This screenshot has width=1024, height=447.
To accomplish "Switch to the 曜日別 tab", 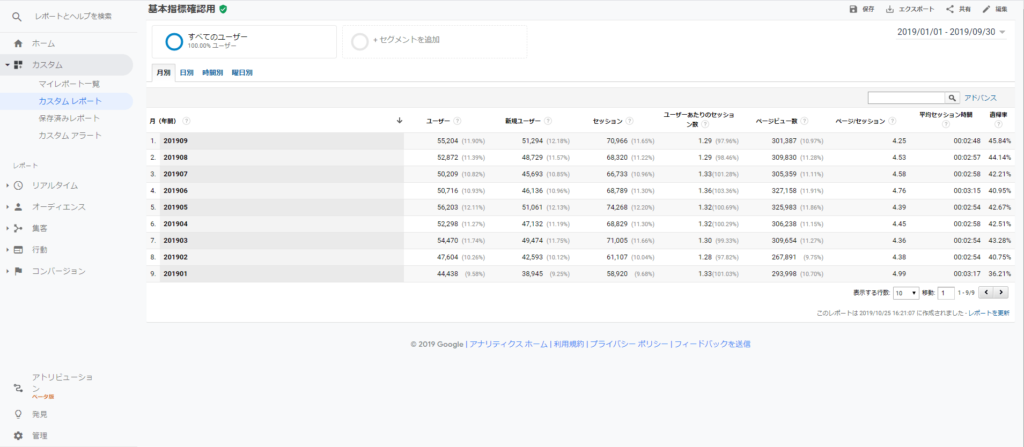I will [241, 73].
